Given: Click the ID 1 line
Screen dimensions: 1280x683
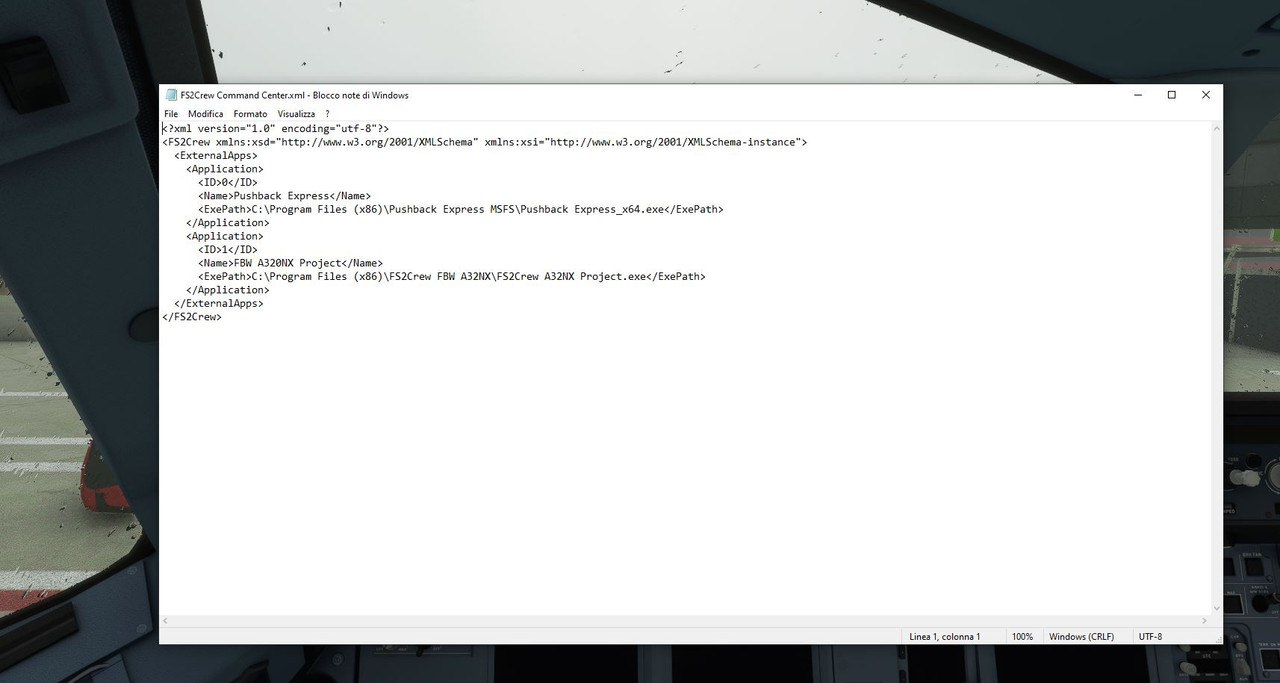Looking at the screenshot, I should (x=227, y=250).
